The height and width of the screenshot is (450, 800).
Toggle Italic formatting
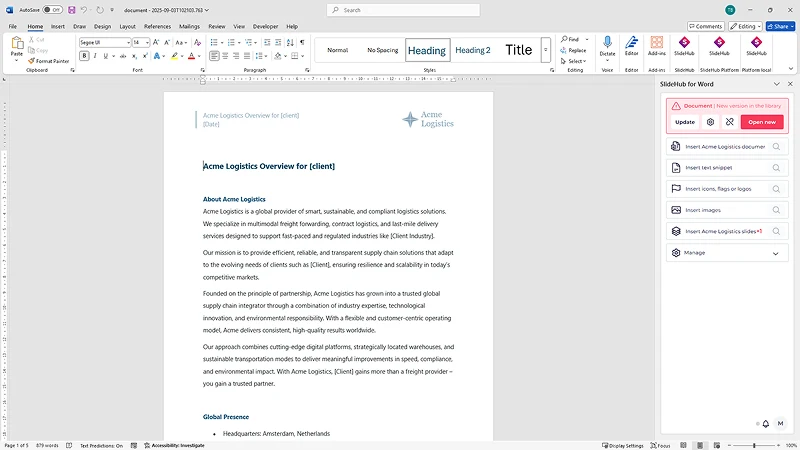coord(95,56)
